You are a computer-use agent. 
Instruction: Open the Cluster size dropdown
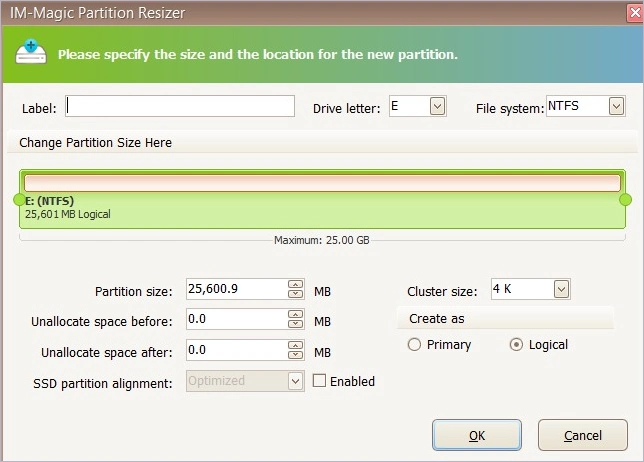561,289
